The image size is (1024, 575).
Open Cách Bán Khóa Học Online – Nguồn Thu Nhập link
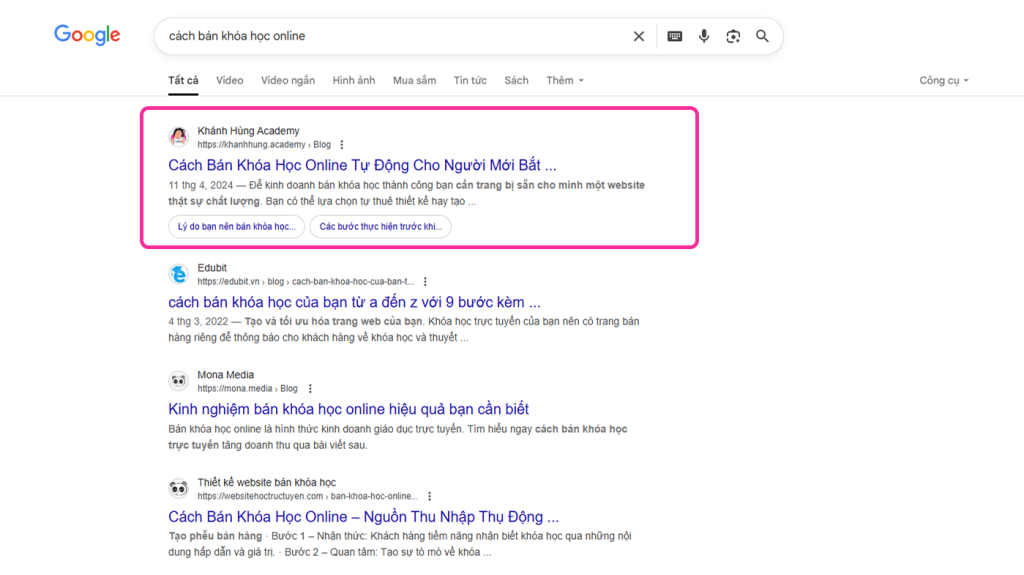tap(363, 516)
